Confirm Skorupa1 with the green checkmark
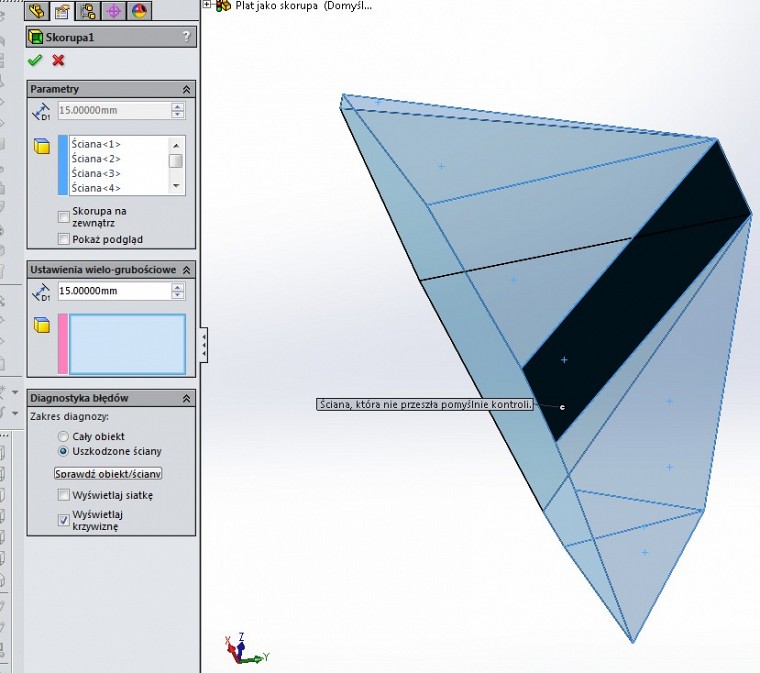The image size is (760, 673). [x=35, y=61]
